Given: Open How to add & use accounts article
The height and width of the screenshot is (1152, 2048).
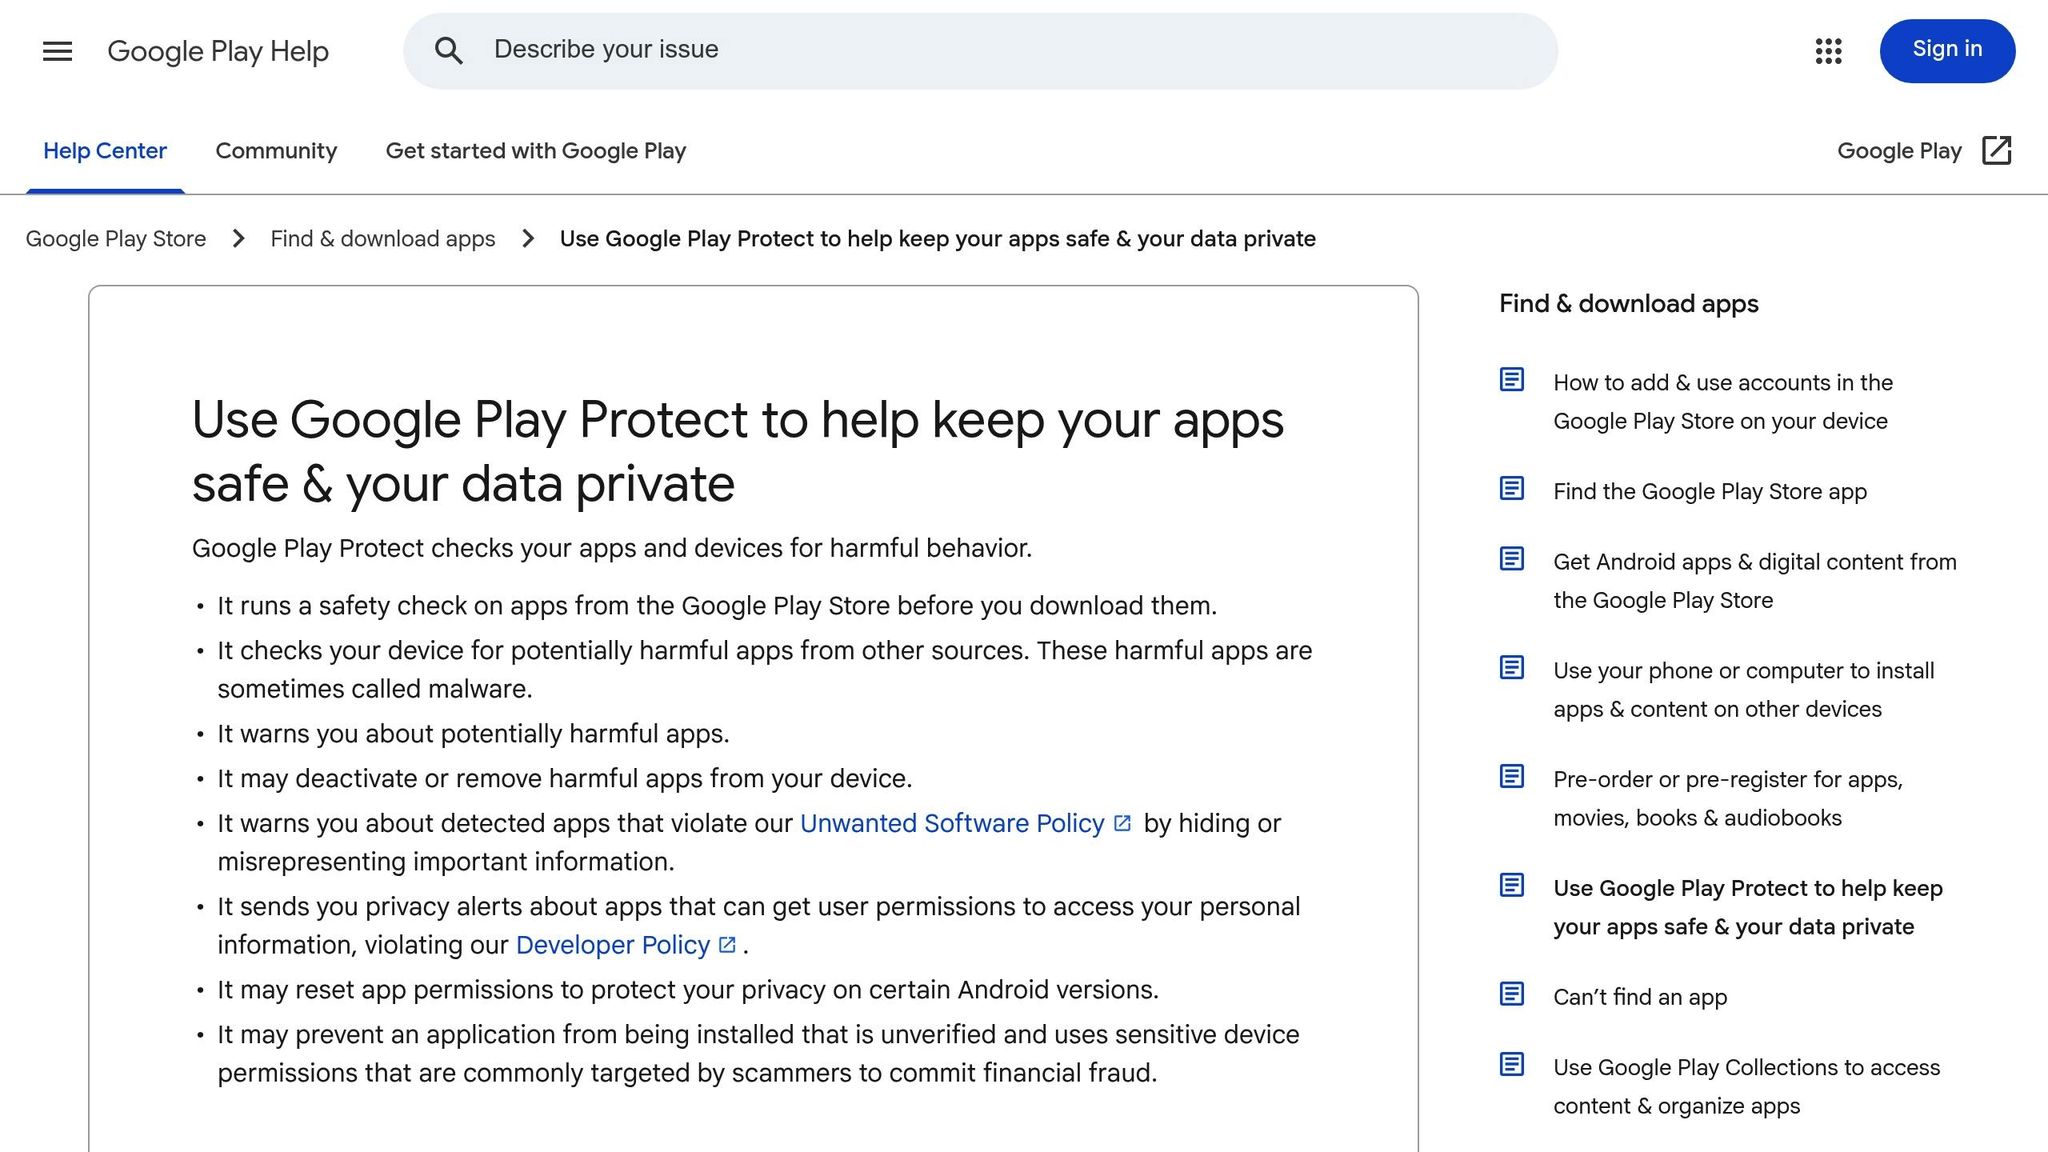Looking at the screenshot, I should click(x=1722, y=401).
